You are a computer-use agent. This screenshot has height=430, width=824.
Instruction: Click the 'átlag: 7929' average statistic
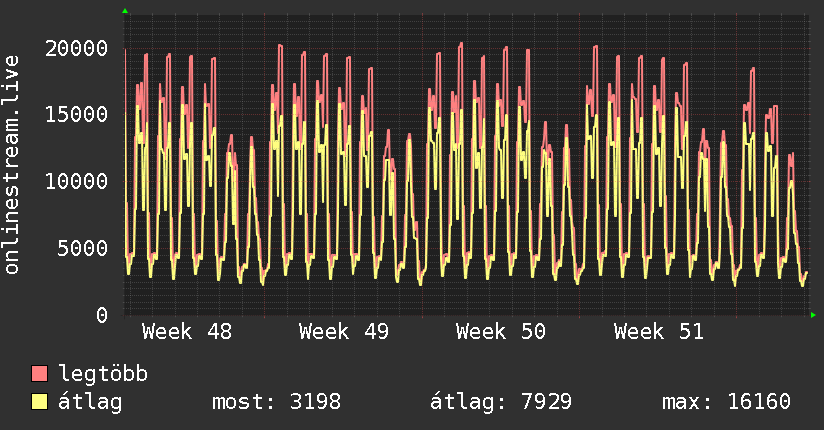pos(500,402)
